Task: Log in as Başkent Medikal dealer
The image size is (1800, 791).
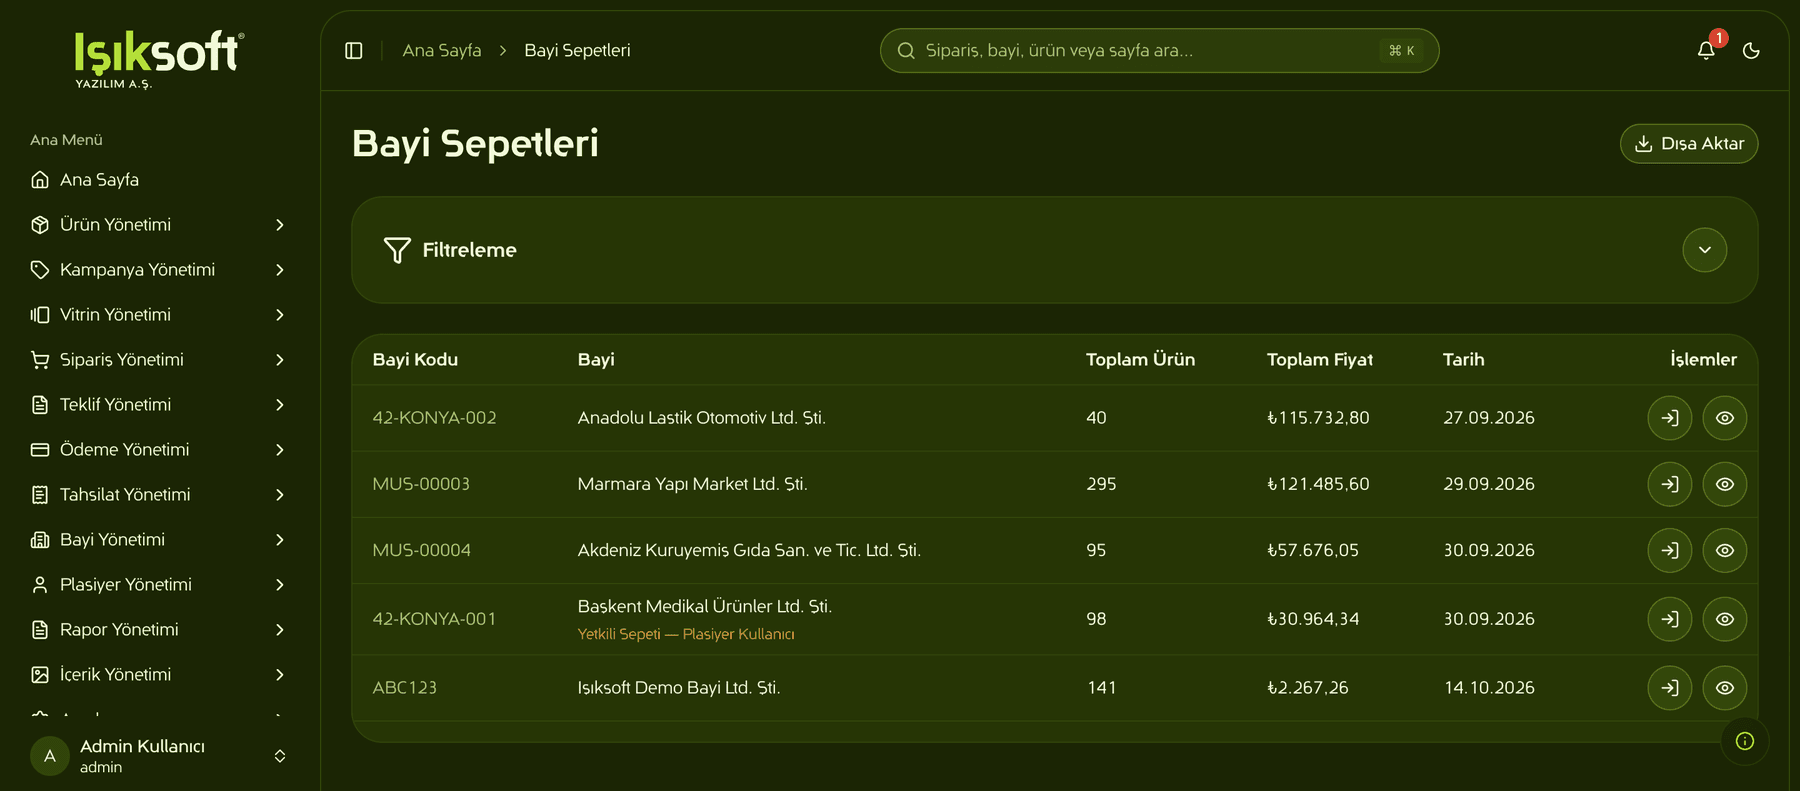Action: [1670, 619]
